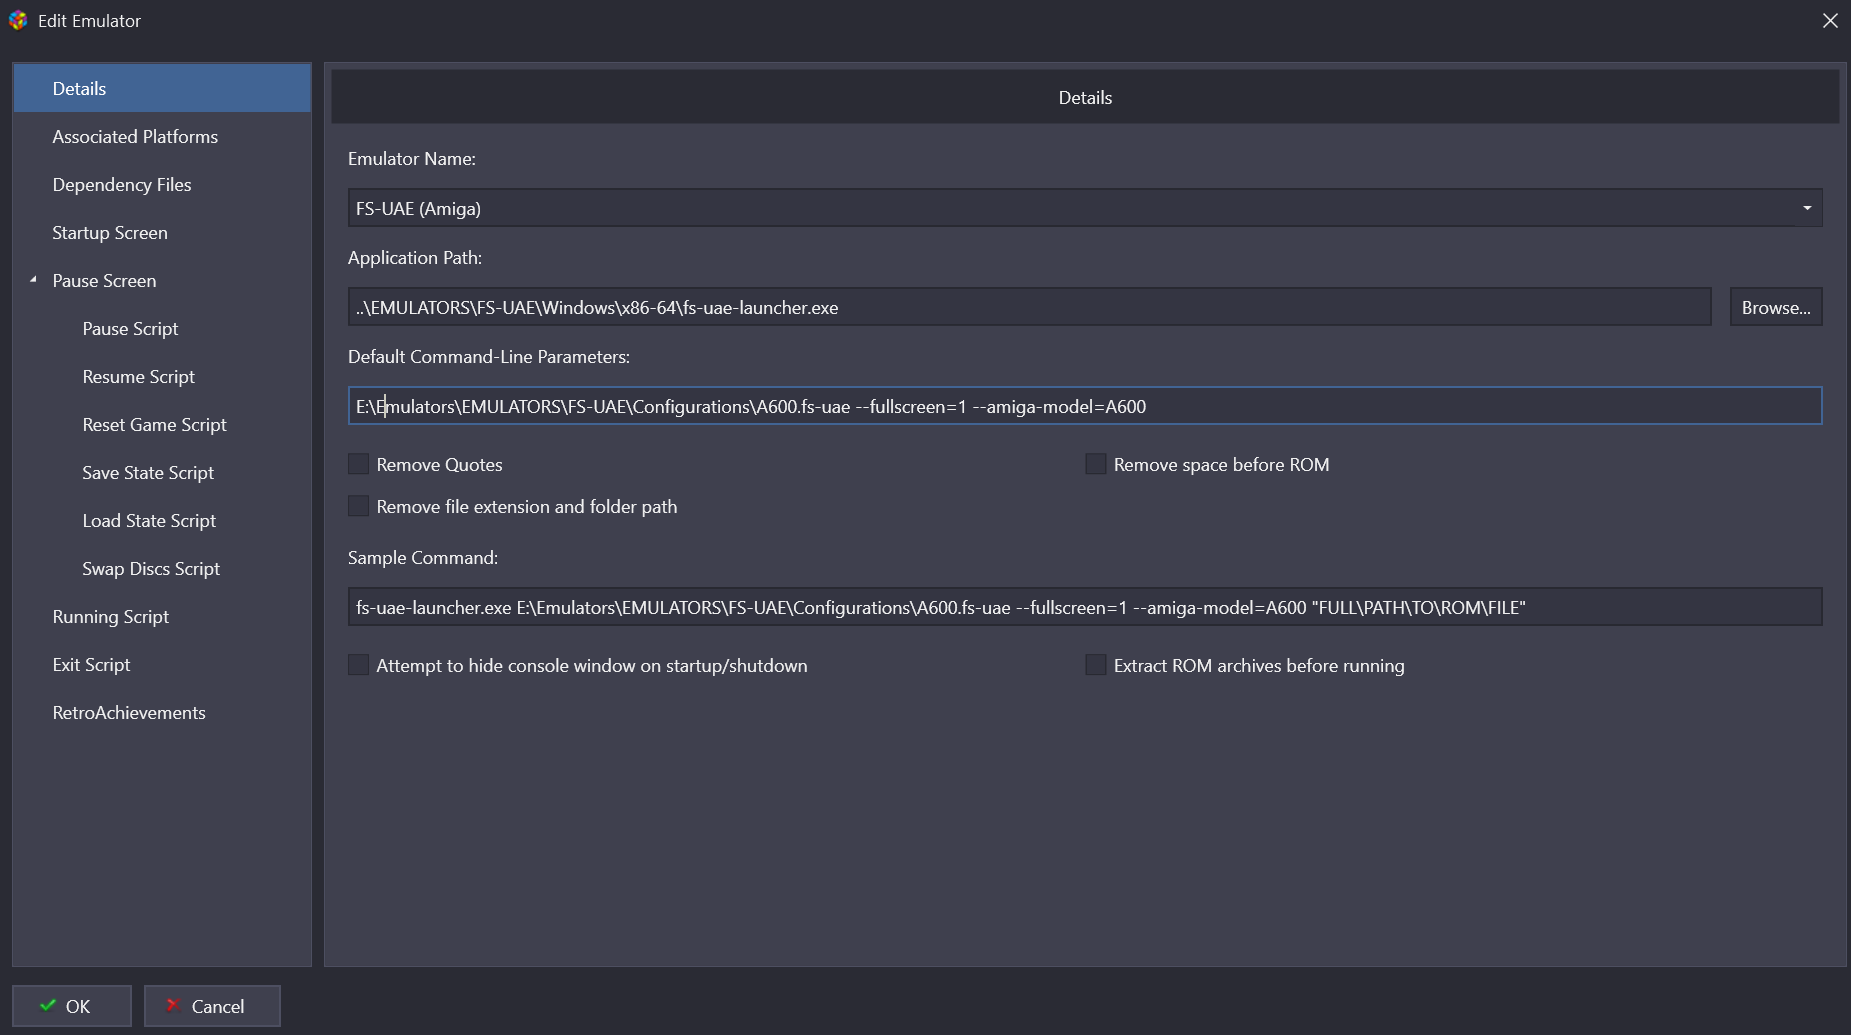Viewport: 1851px width, 1035px height.
Task: Toggle Remove space before ROM checkbox
Action: pyautogui.click(x=1096, y=464)
